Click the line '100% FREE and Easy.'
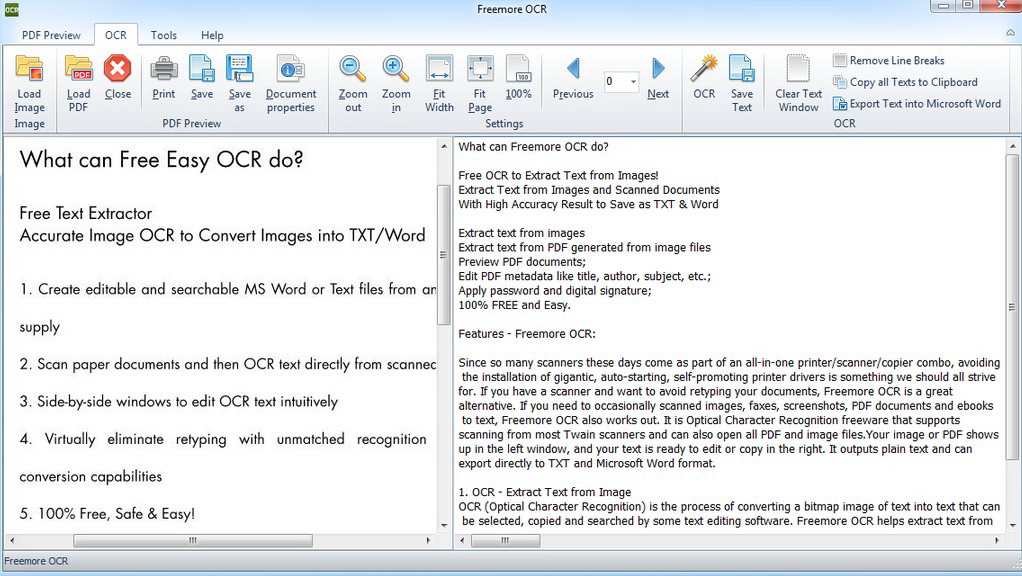1022x576 pixels. (x=514, y=305)
